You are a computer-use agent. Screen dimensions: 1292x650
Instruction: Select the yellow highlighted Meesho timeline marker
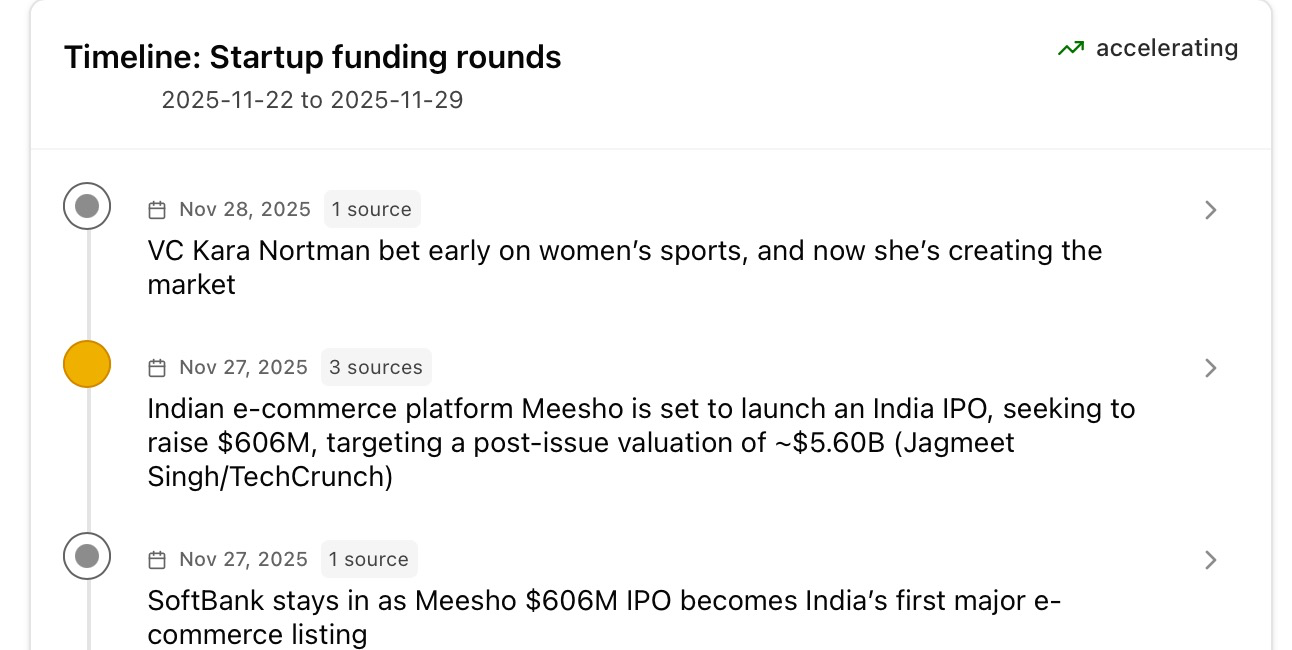(87, 364)
